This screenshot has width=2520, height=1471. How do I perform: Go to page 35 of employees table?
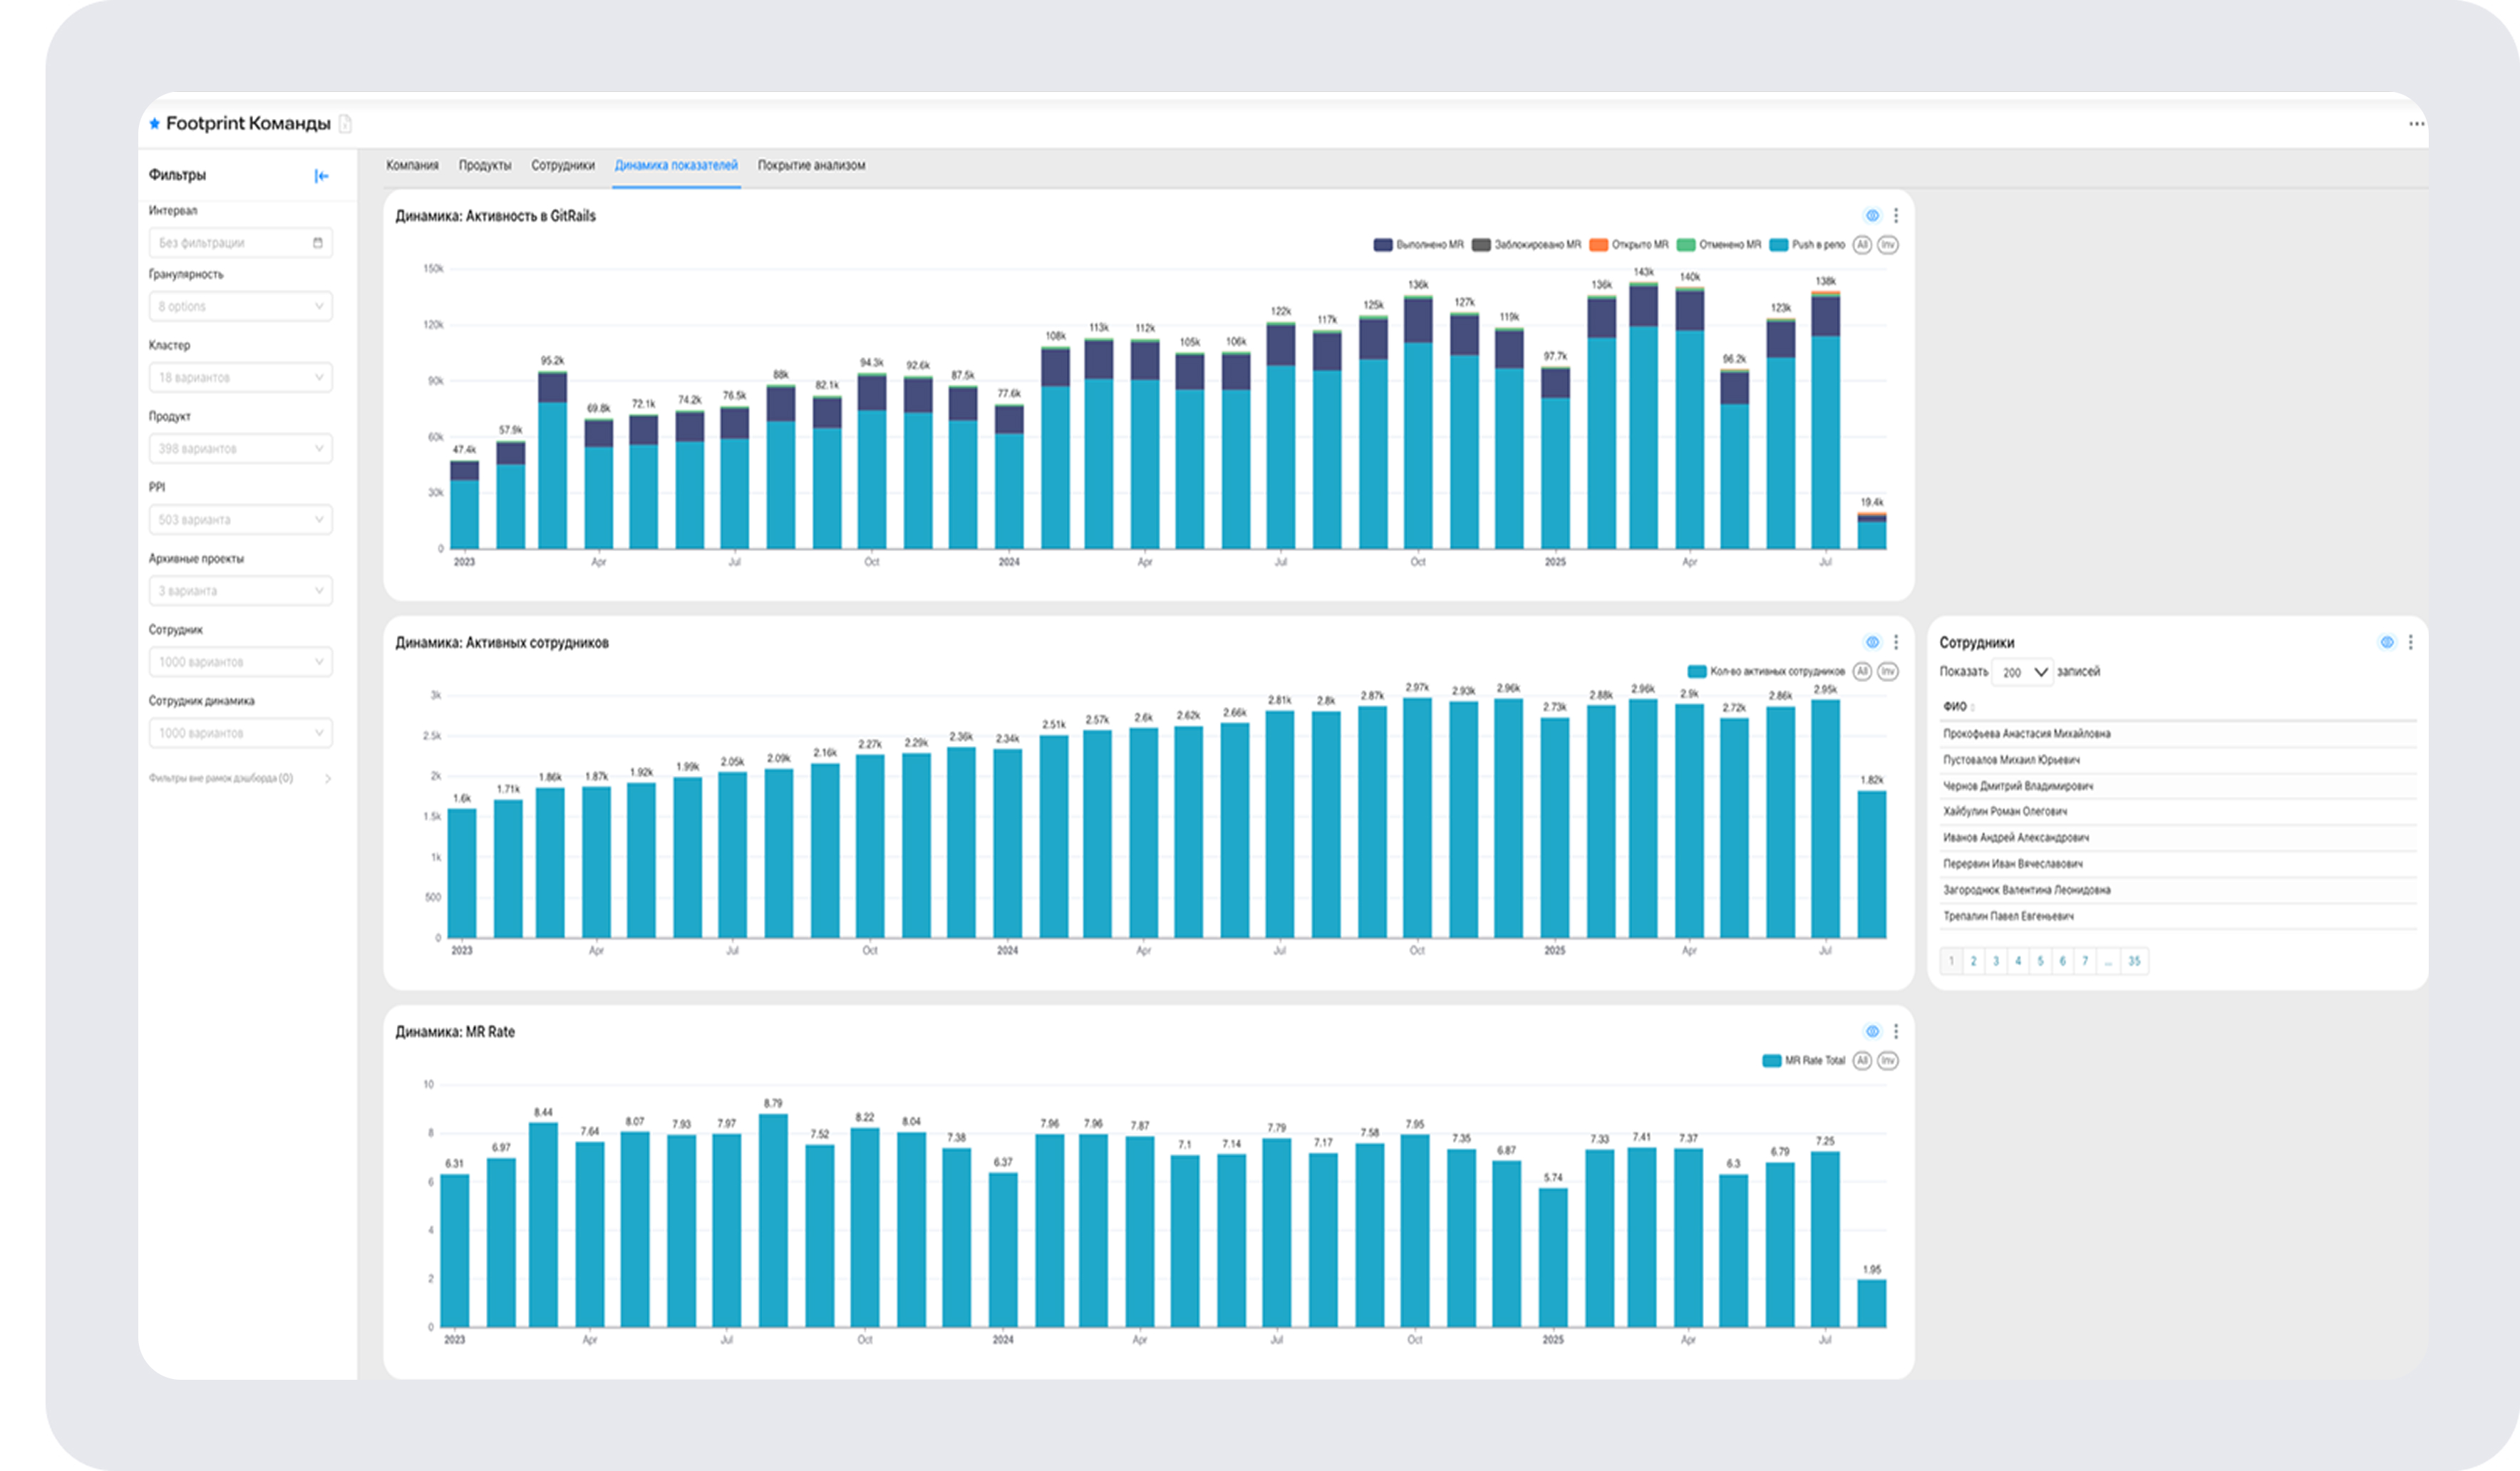pyautogui.click(x=2134, y=962)
